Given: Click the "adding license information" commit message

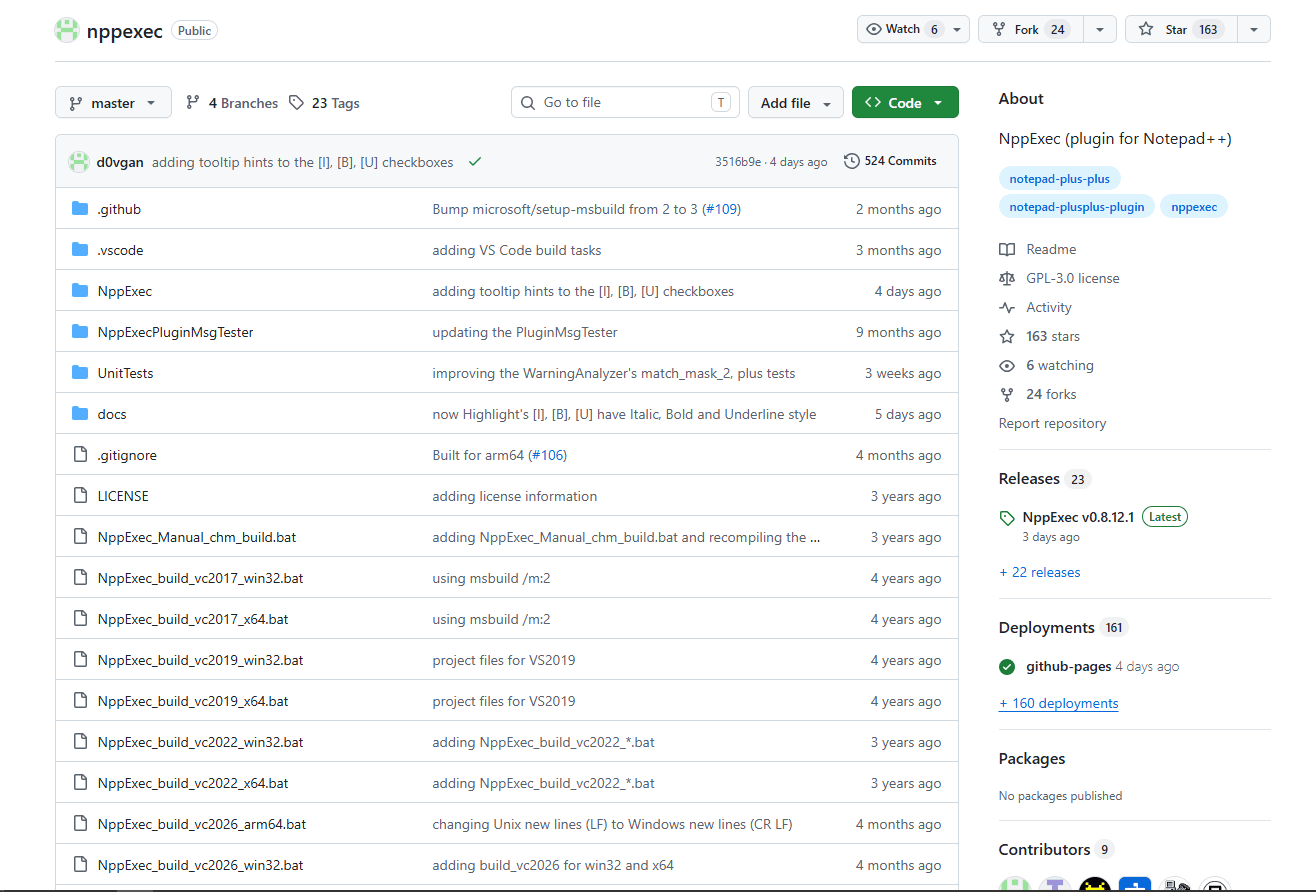Looking at the screenshot, I should 515,496.
